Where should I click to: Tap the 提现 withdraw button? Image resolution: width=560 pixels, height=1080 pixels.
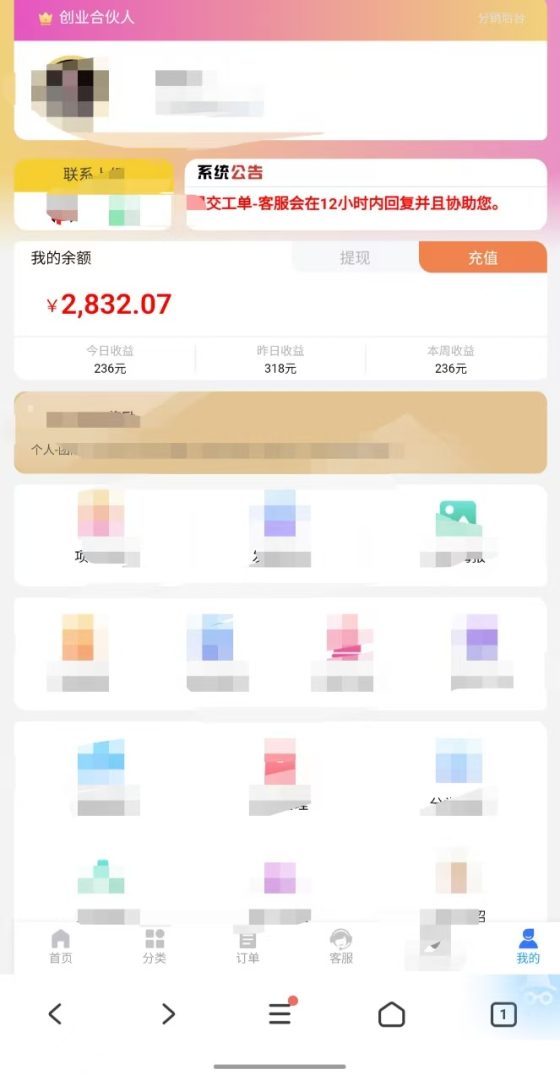pyautogui.click(x=355, y=258)
